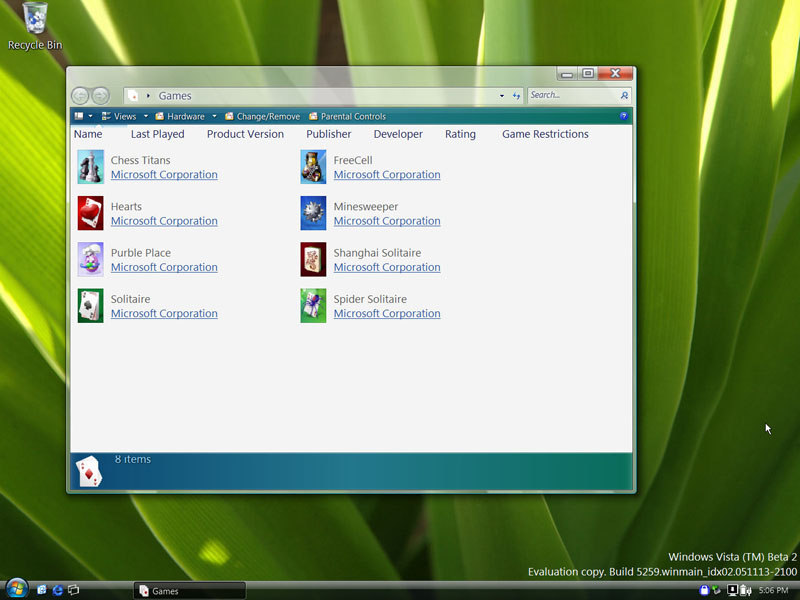Open the Shanghai Solitaire game icon
The width and height of the screenshot is (800, 600).
click(x=313, y=259)
